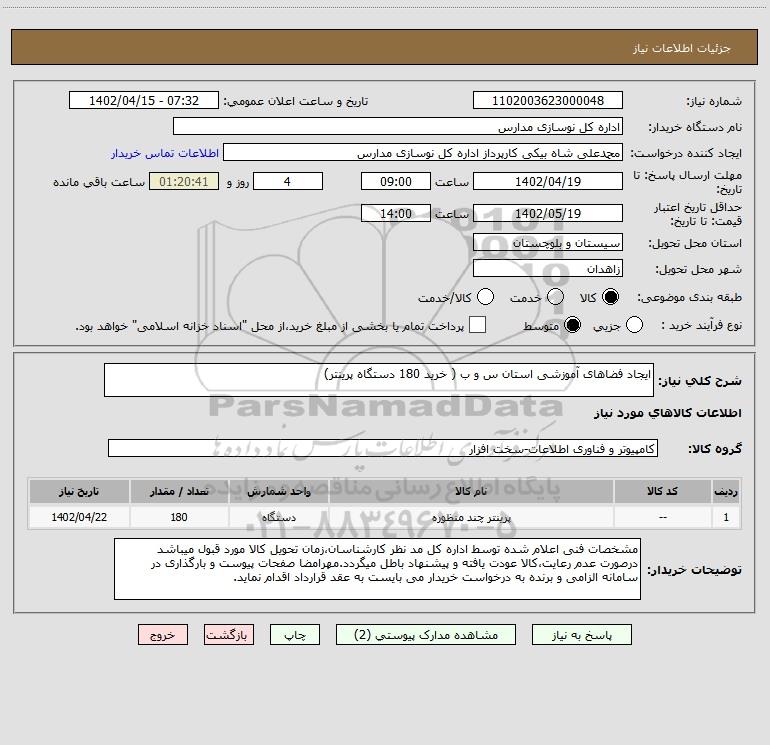Viewport: 770px width, 745px height.
Task: Click the goods group field کامپیوتر و فناوری اطلاعات
Action: click(x=383, y=448)
